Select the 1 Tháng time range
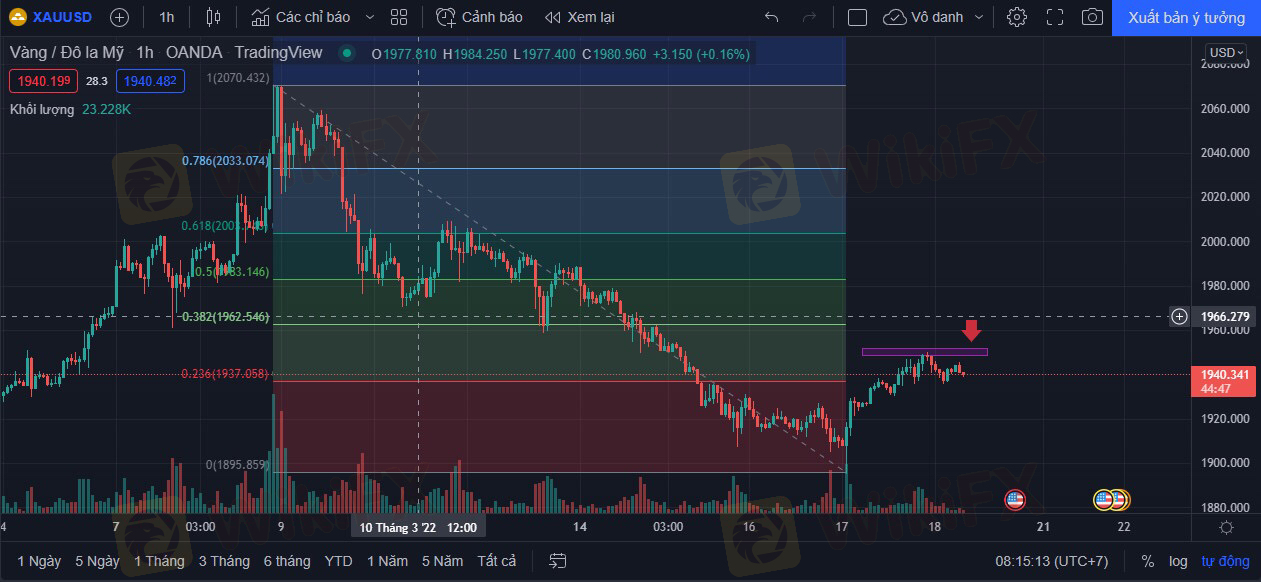The height and width of the screenshot is (582, 1261). 159,561
